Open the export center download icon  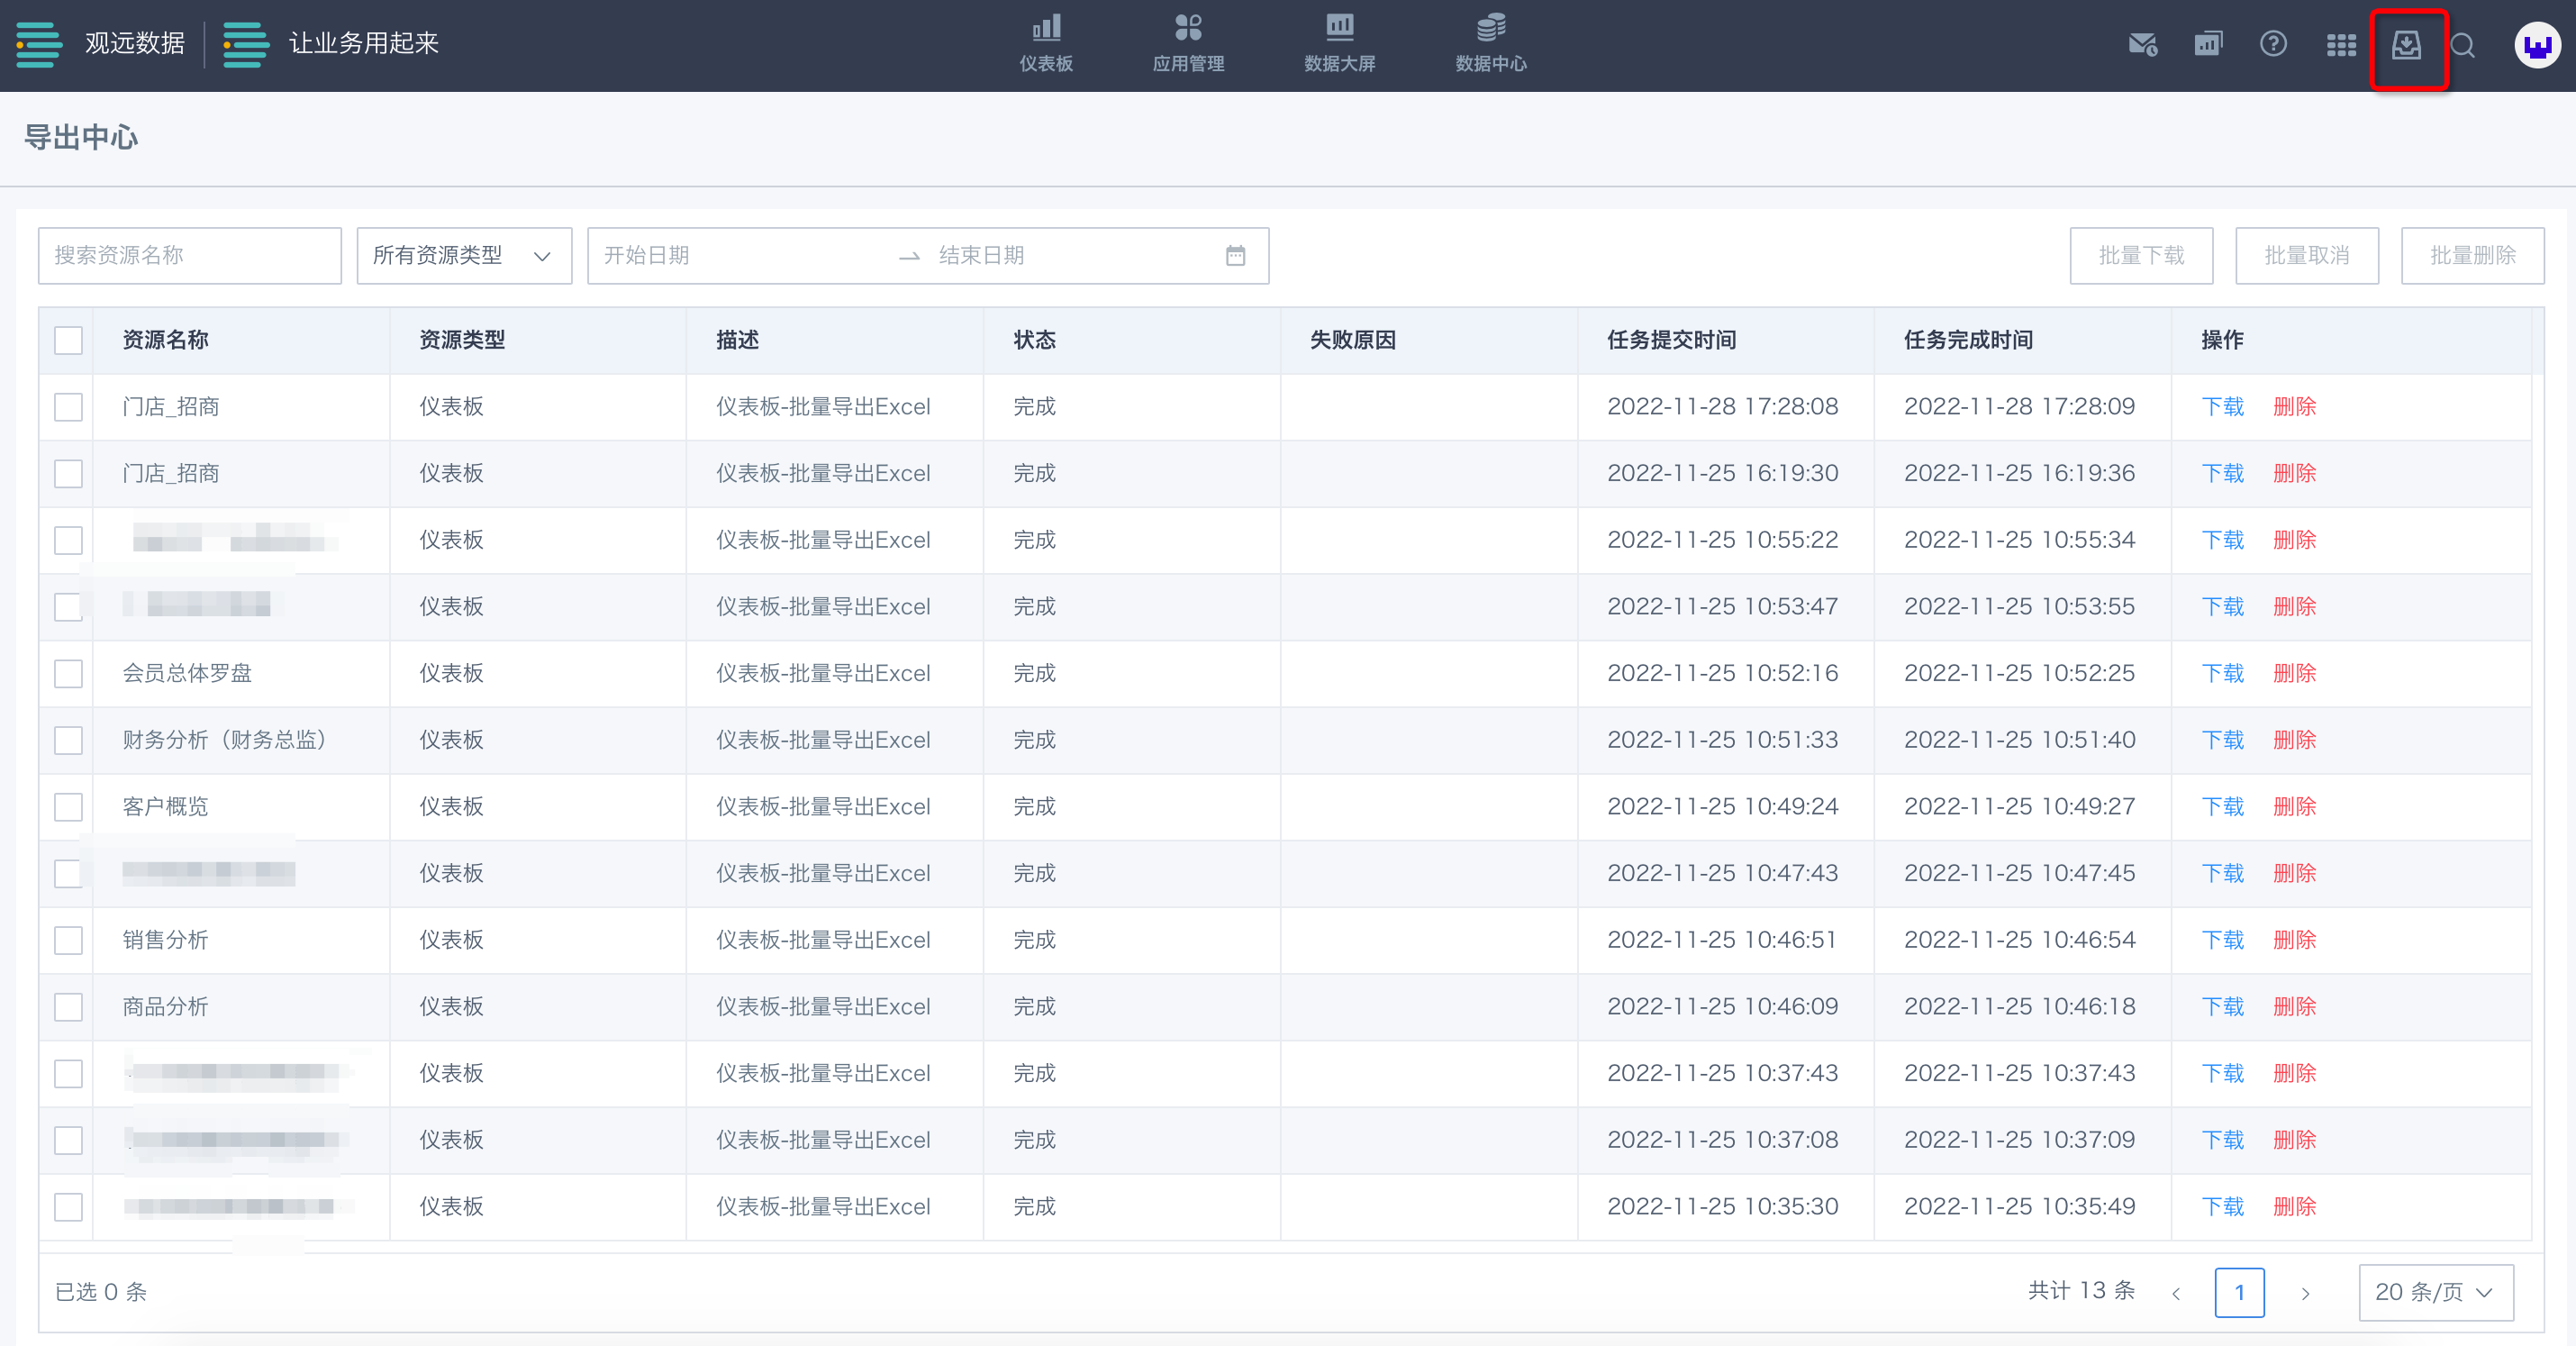tap(2406, 44)
